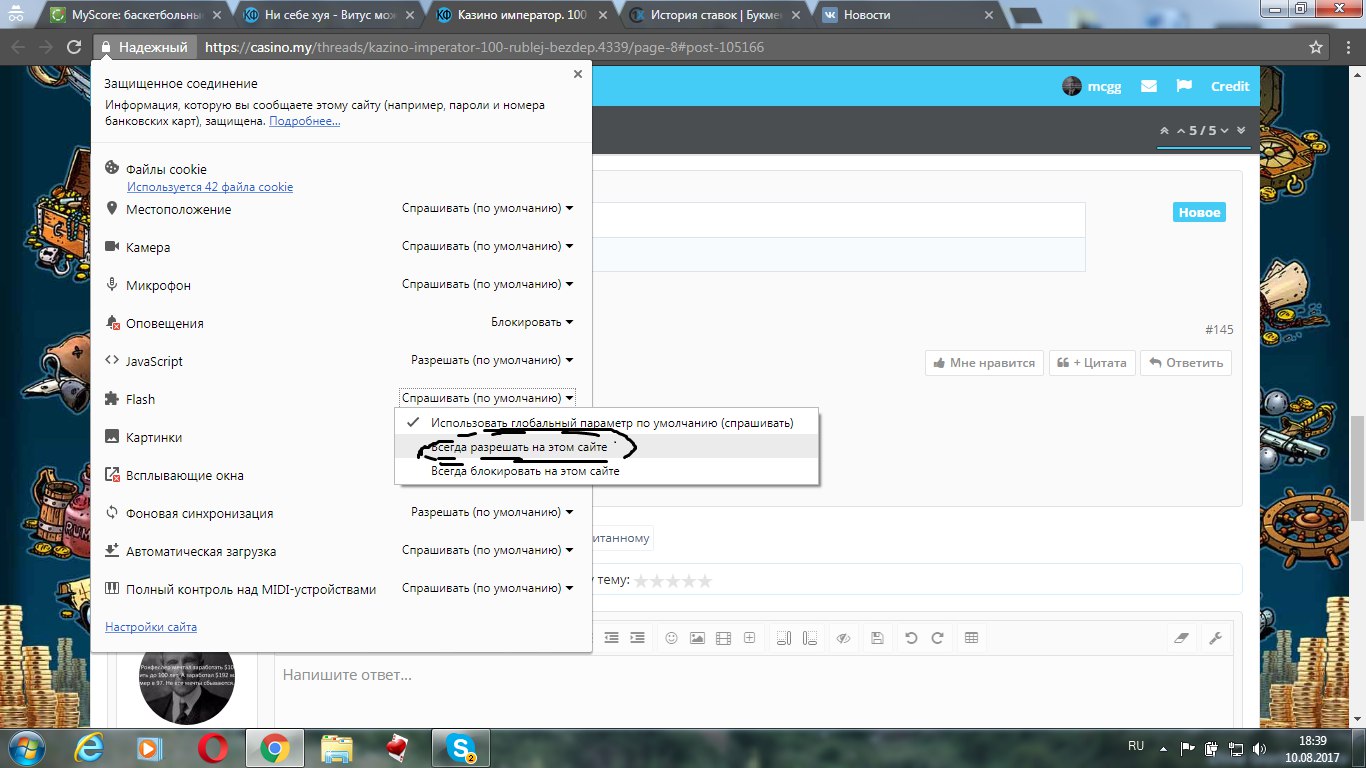Expand the JavaScript permission dropdown
This screenshot has height=768, width=1366.
pyautogui.click(x=492, y=360)
